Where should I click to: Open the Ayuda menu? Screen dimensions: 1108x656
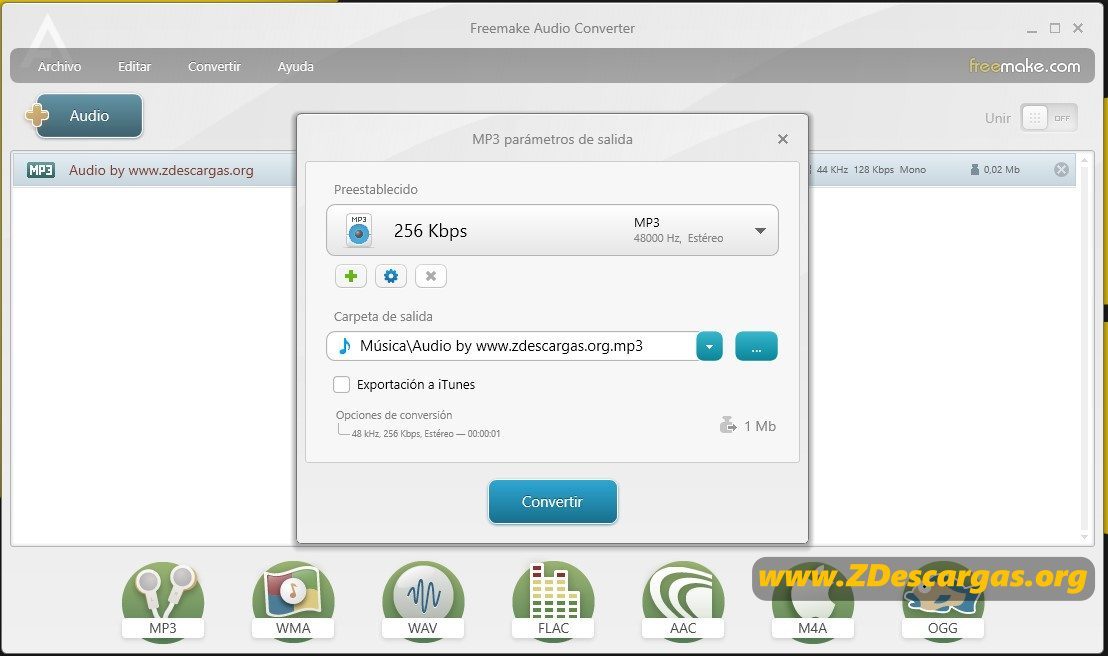(x=295, y=66)
